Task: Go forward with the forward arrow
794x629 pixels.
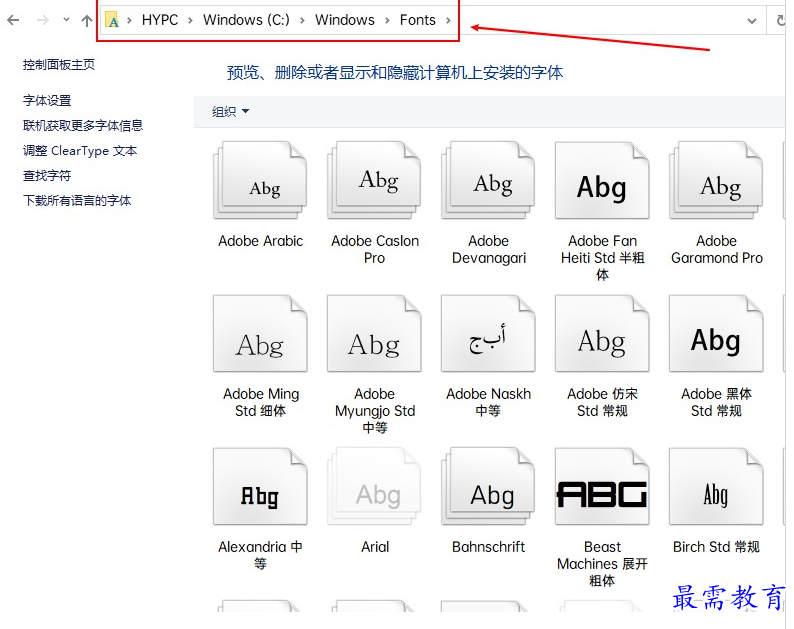Action: point(43,20)
